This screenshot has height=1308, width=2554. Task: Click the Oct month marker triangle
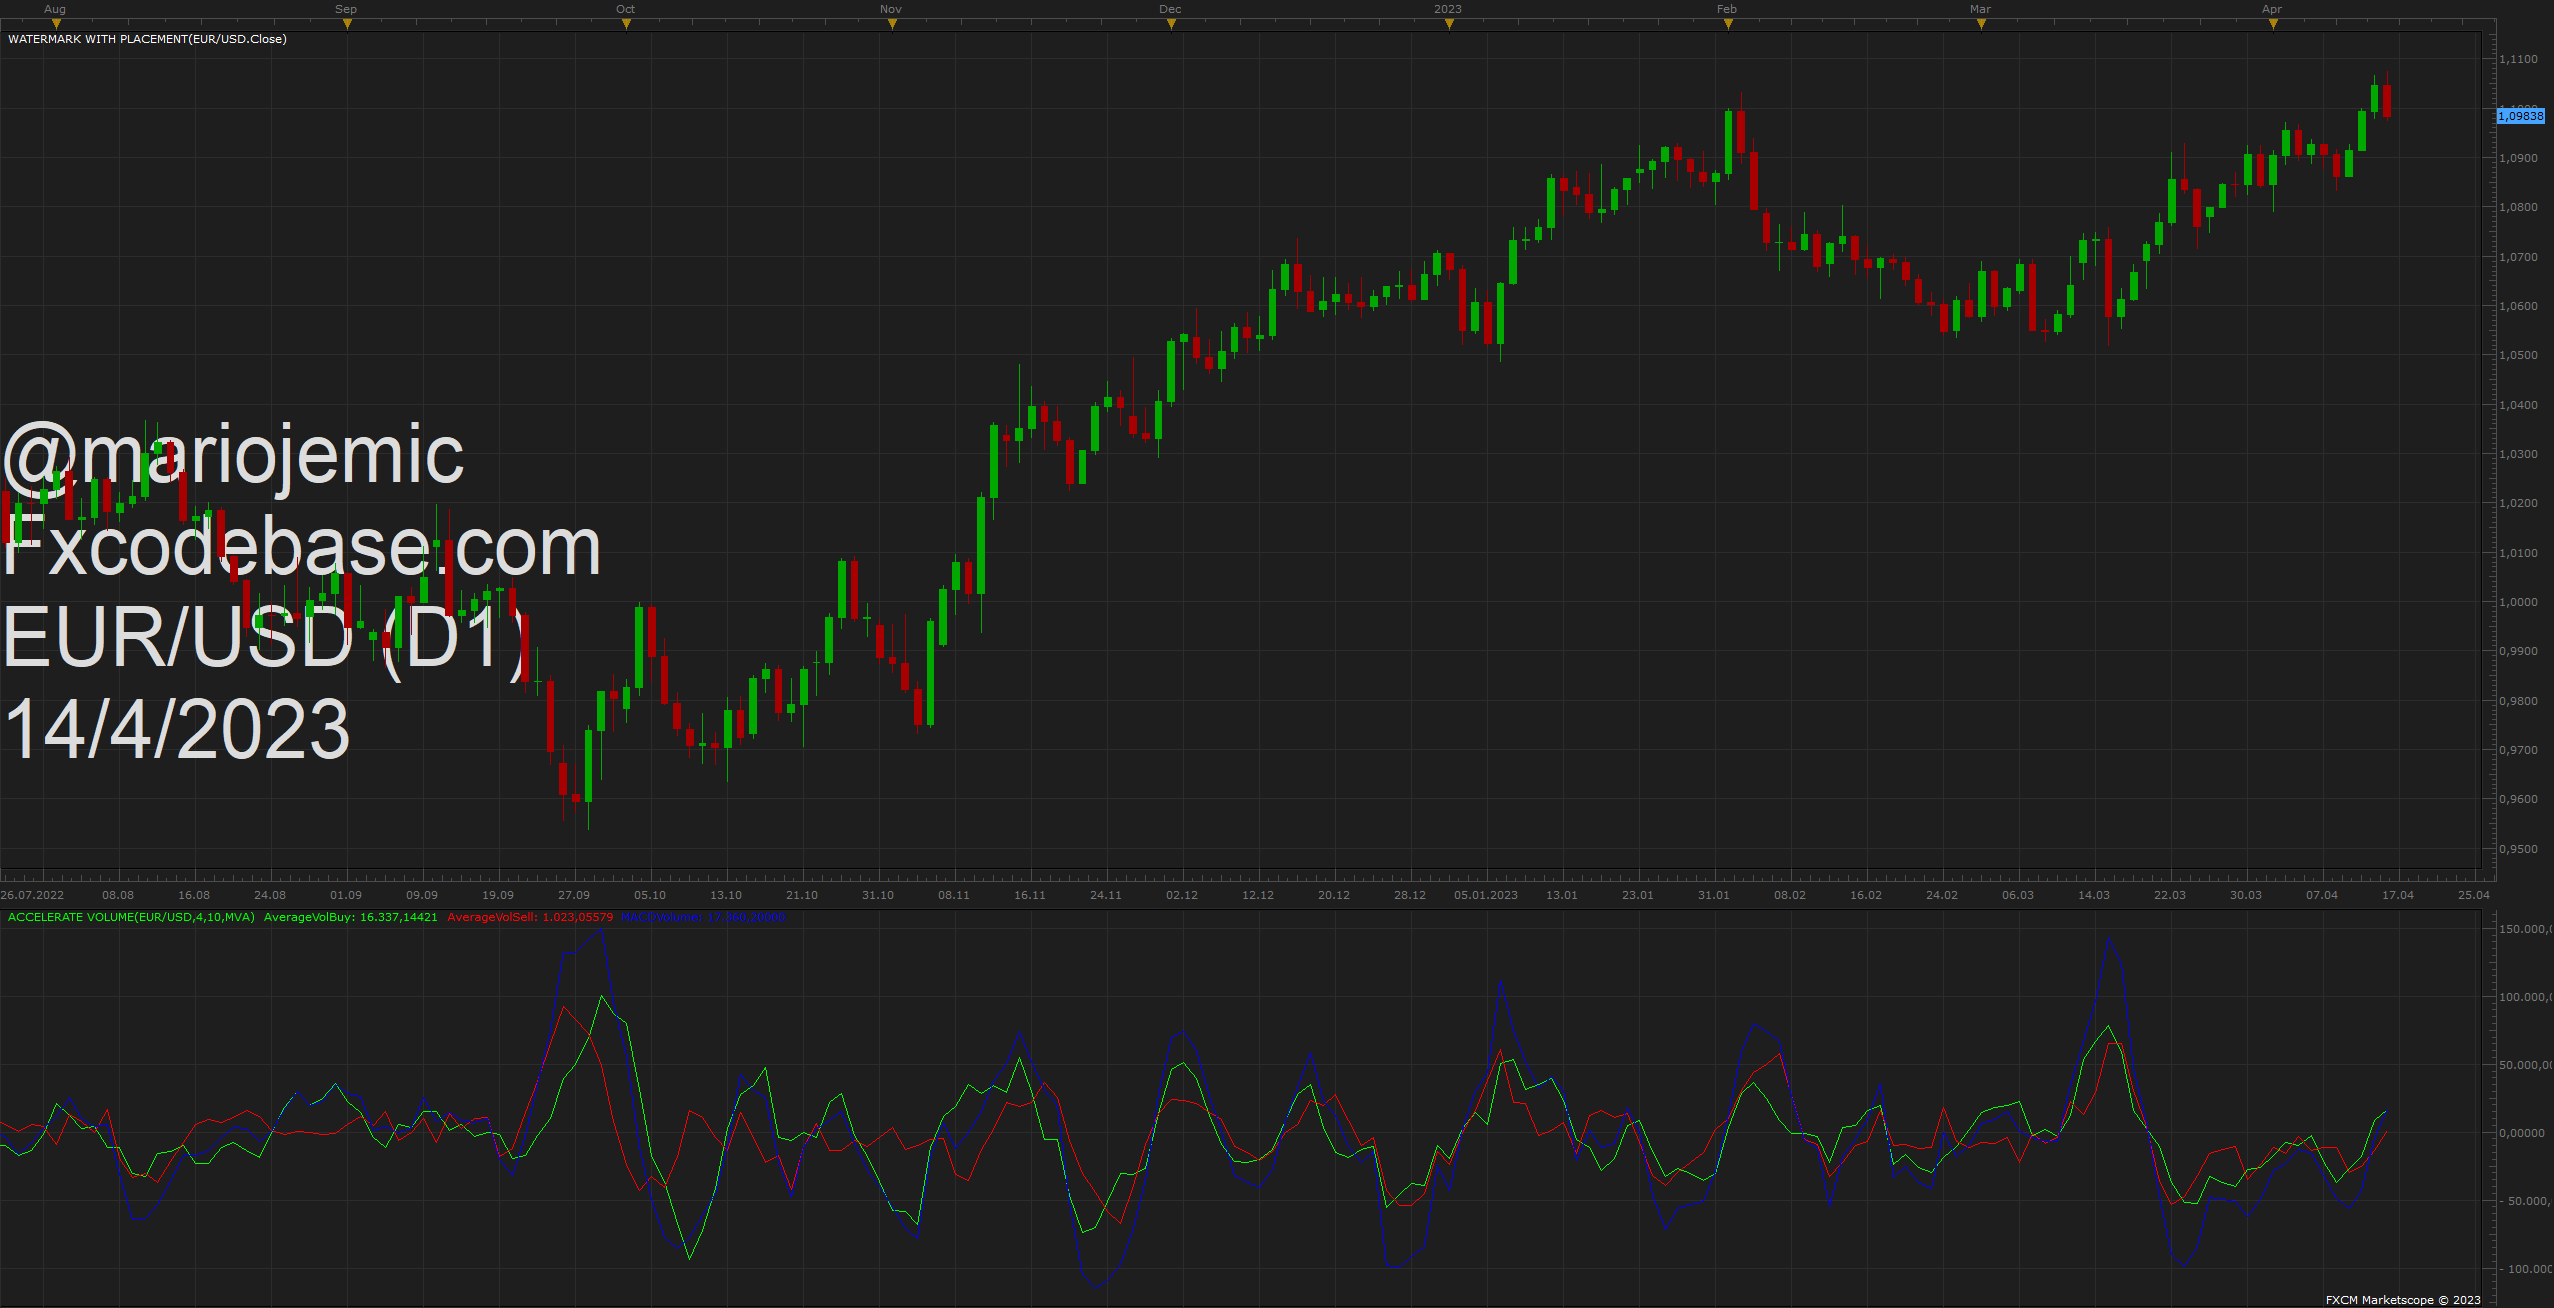(x=626, y=24)
